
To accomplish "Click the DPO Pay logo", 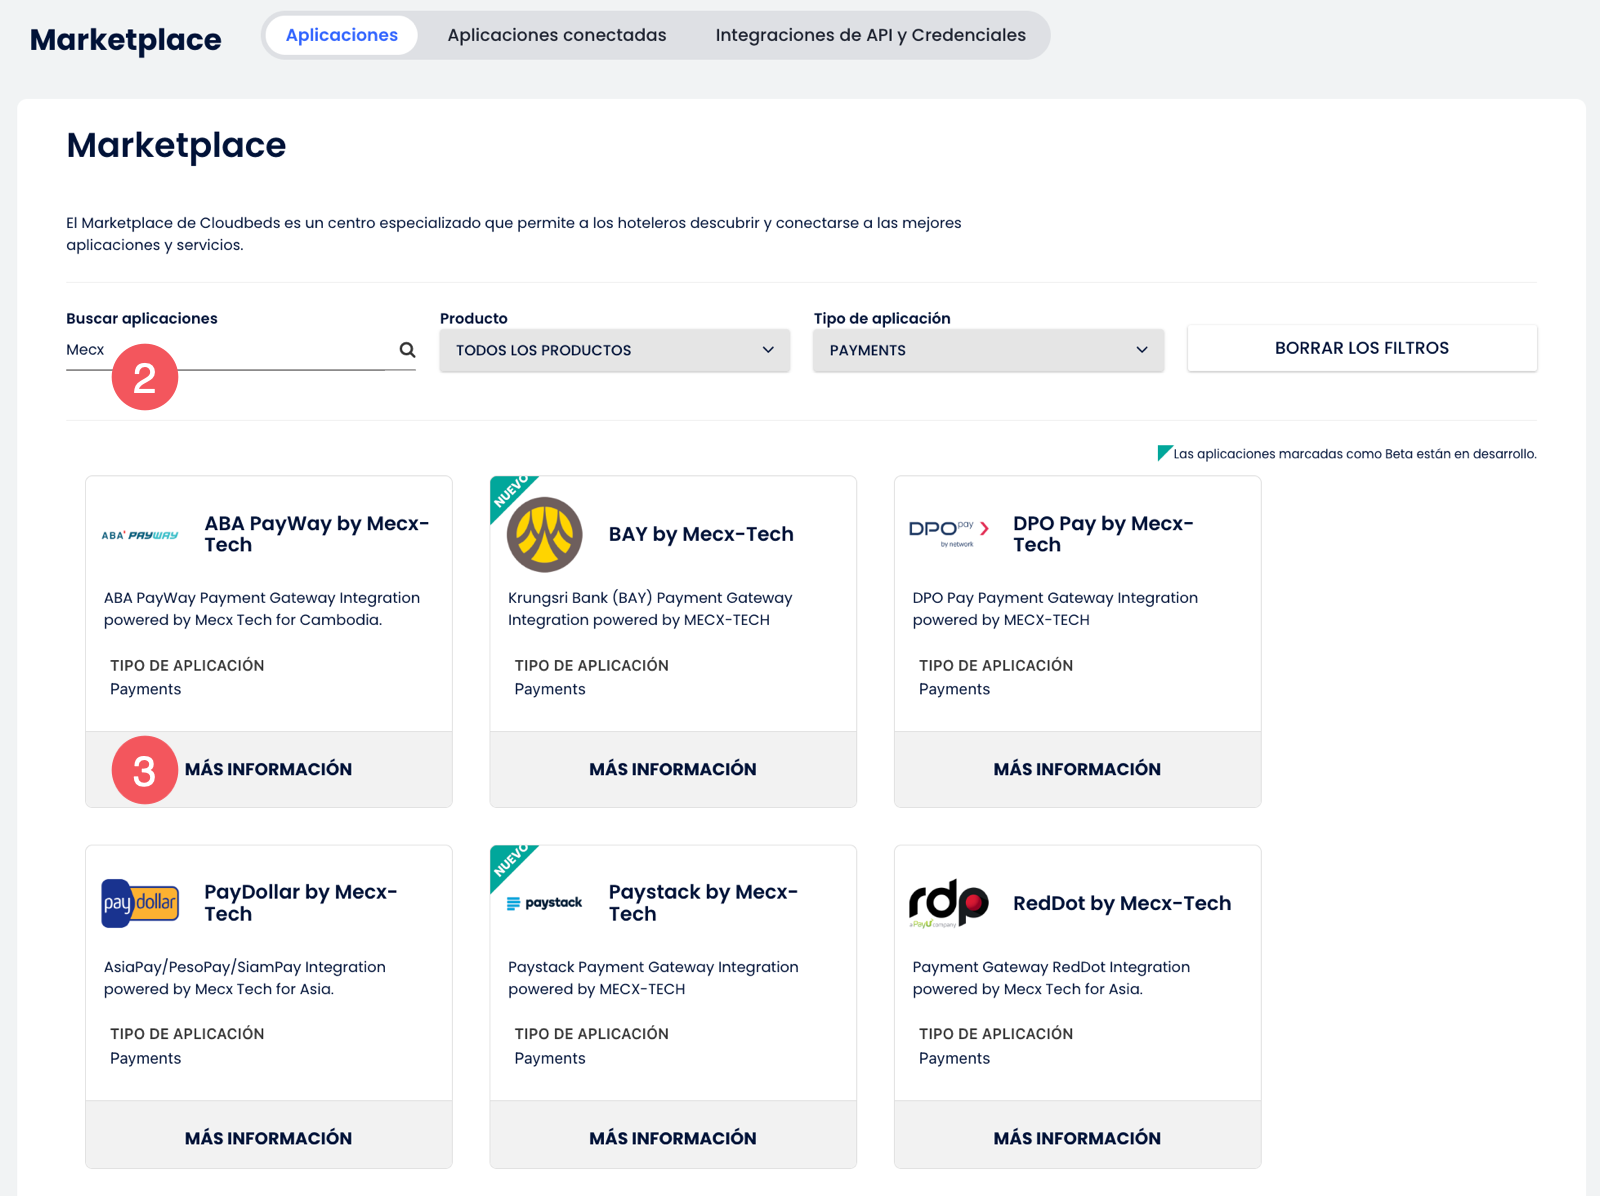I will click(x=948, y=531).
